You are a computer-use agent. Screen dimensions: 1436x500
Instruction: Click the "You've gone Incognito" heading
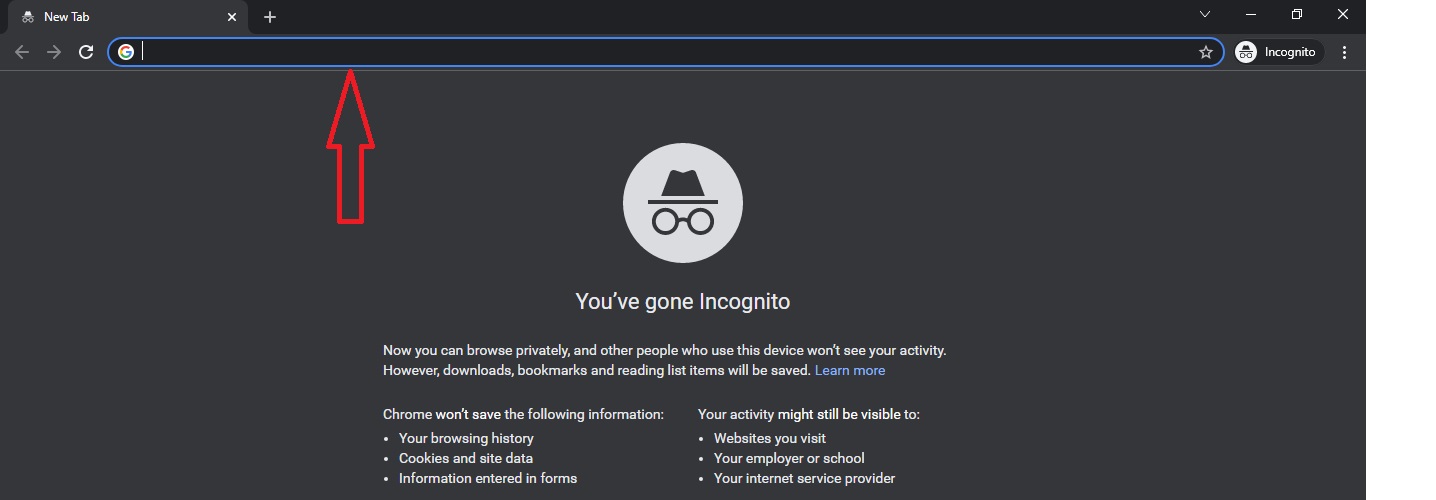pos(682,301)
